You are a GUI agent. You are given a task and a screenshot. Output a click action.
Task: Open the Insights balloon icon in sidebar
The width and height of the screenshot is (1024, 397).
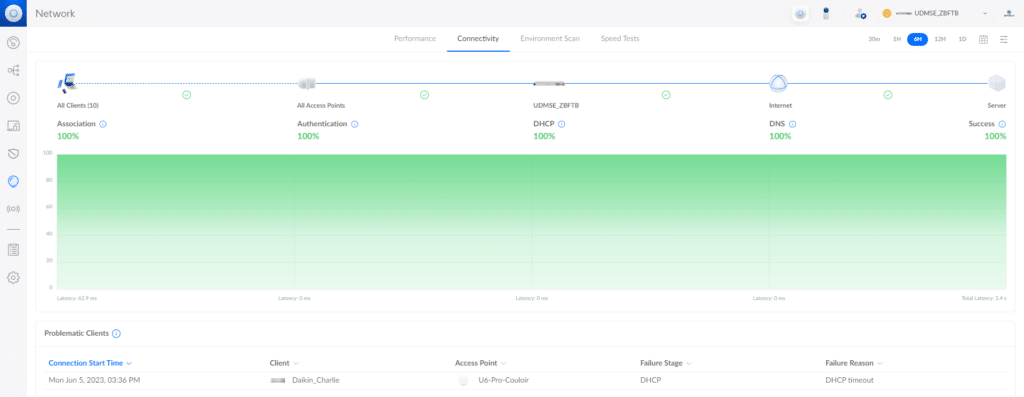coord(13,182)
